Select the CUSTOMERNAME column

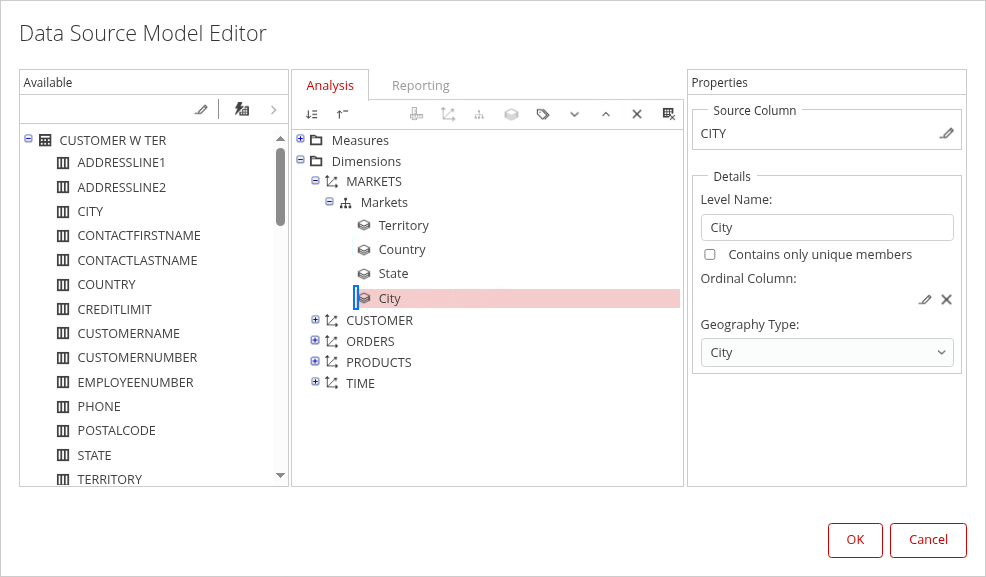(128, 334)
